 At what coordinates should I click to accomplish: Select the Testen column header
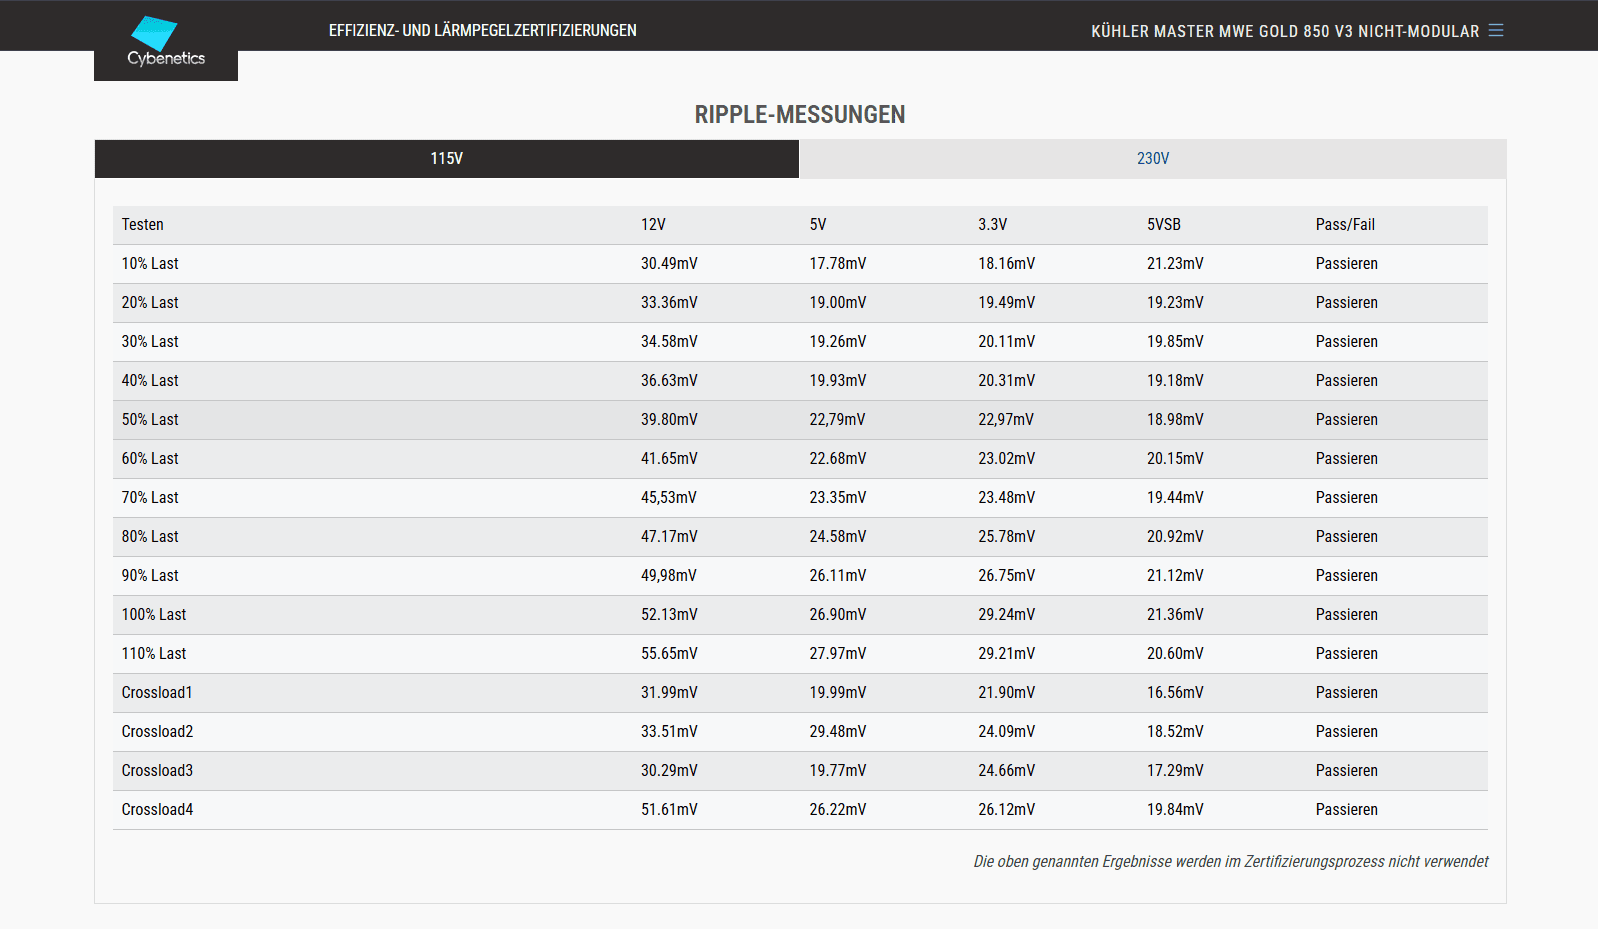tap(143, 225)
